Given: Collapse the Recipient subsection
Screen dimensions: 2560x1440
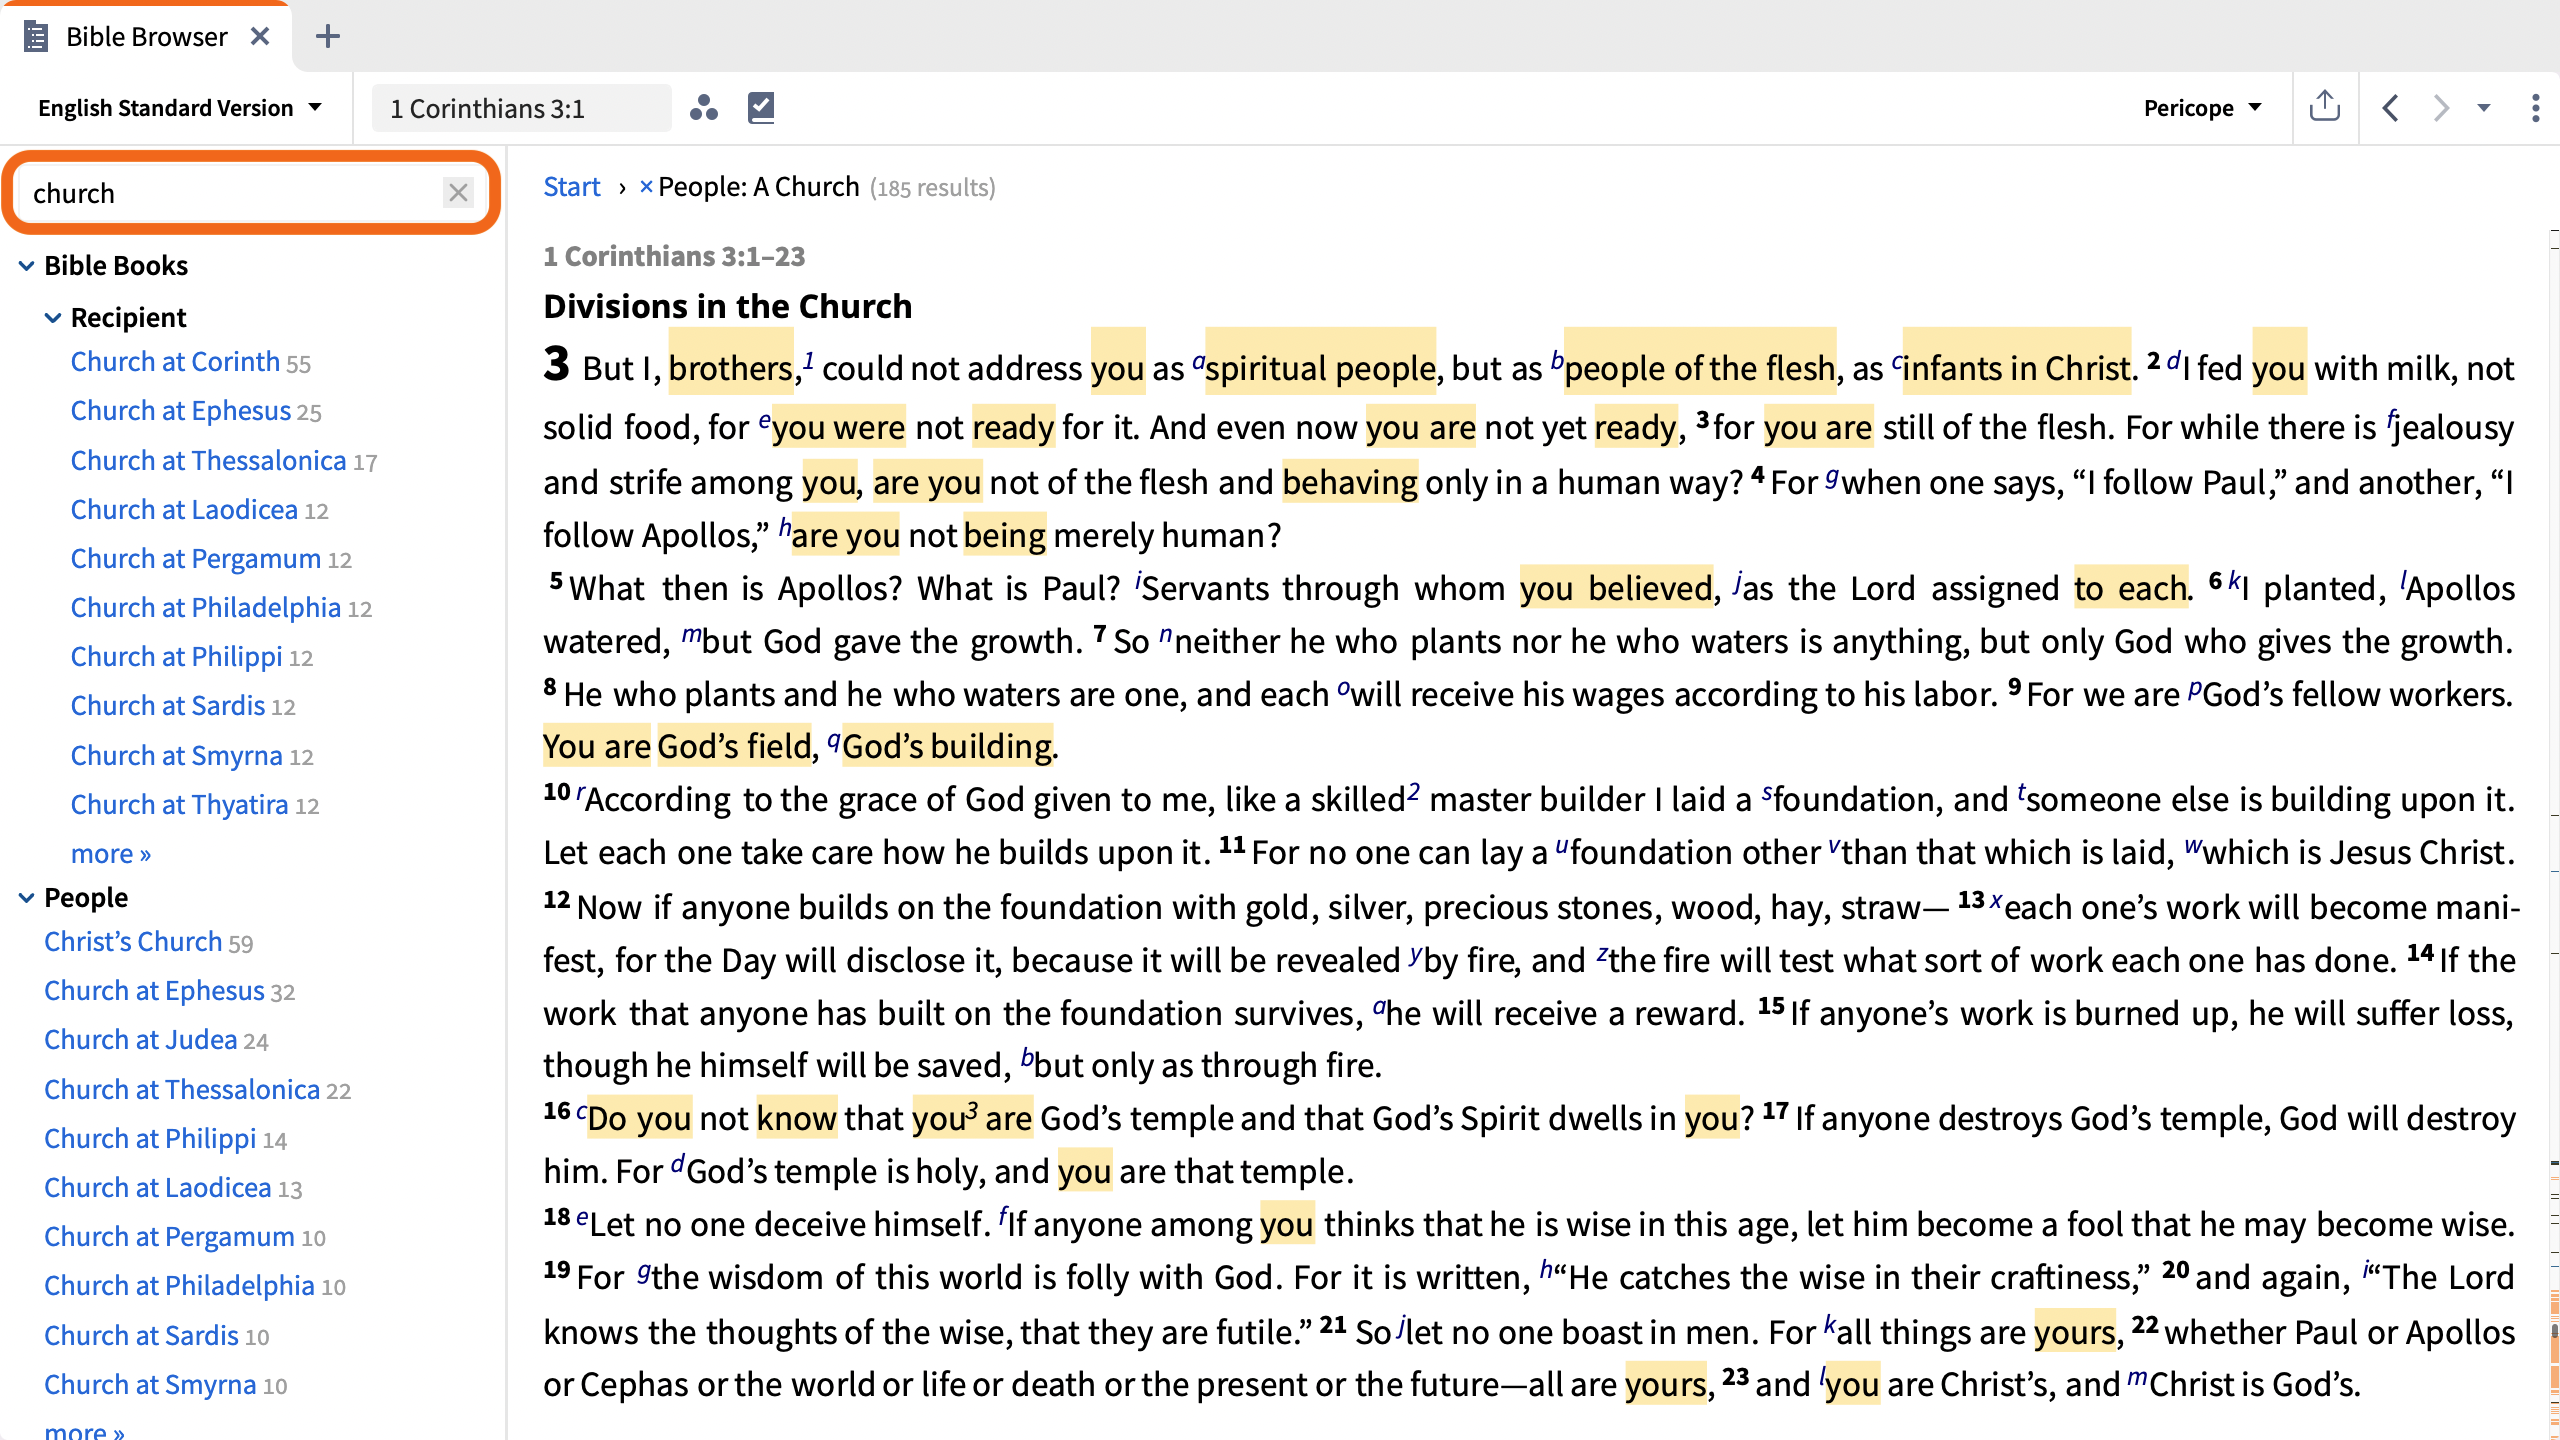Looking at the screenshot, I should click(53, 318).
